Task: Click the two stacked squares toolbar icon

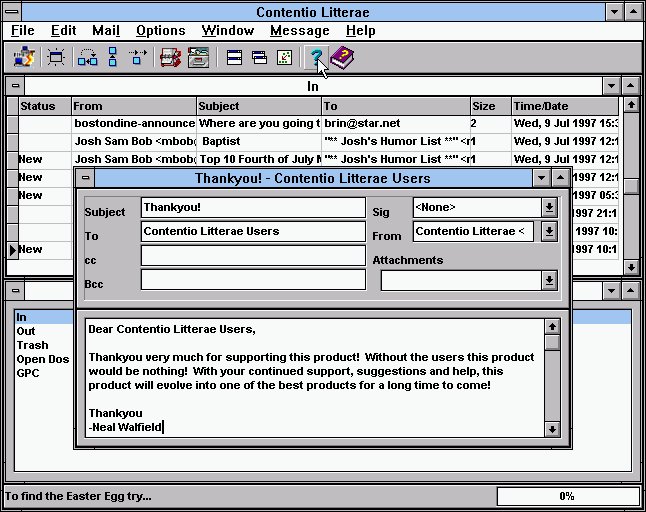Action: [112, 57]
